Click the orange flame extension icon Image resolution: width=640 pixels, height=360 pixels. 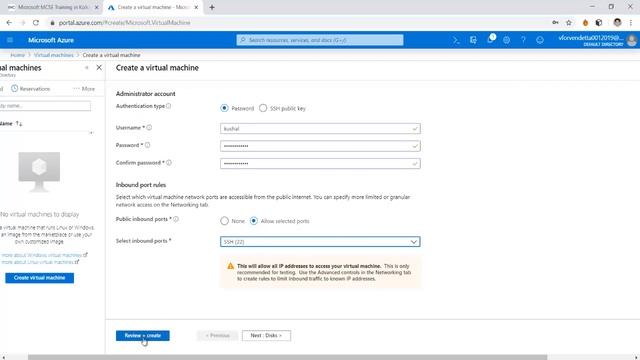point(585,23)
